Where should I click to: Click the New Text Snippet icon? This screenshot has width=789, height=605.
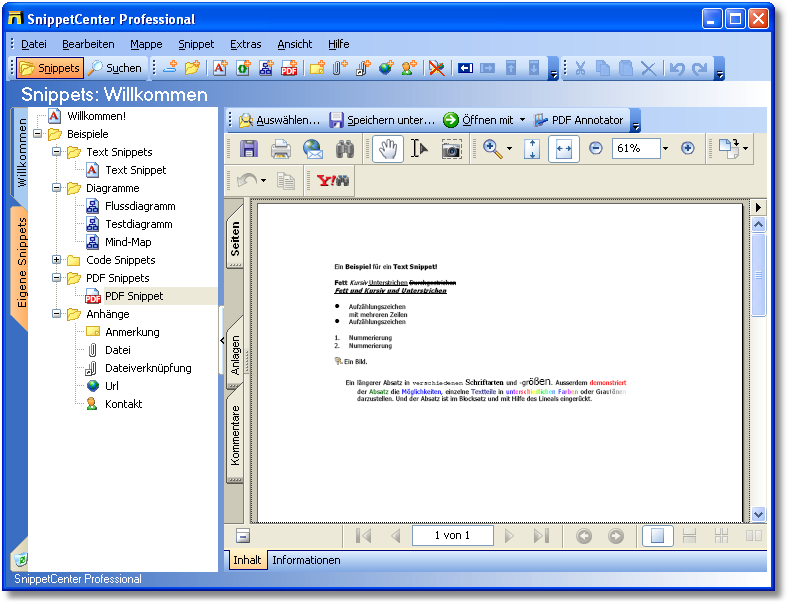click(220, 68)
